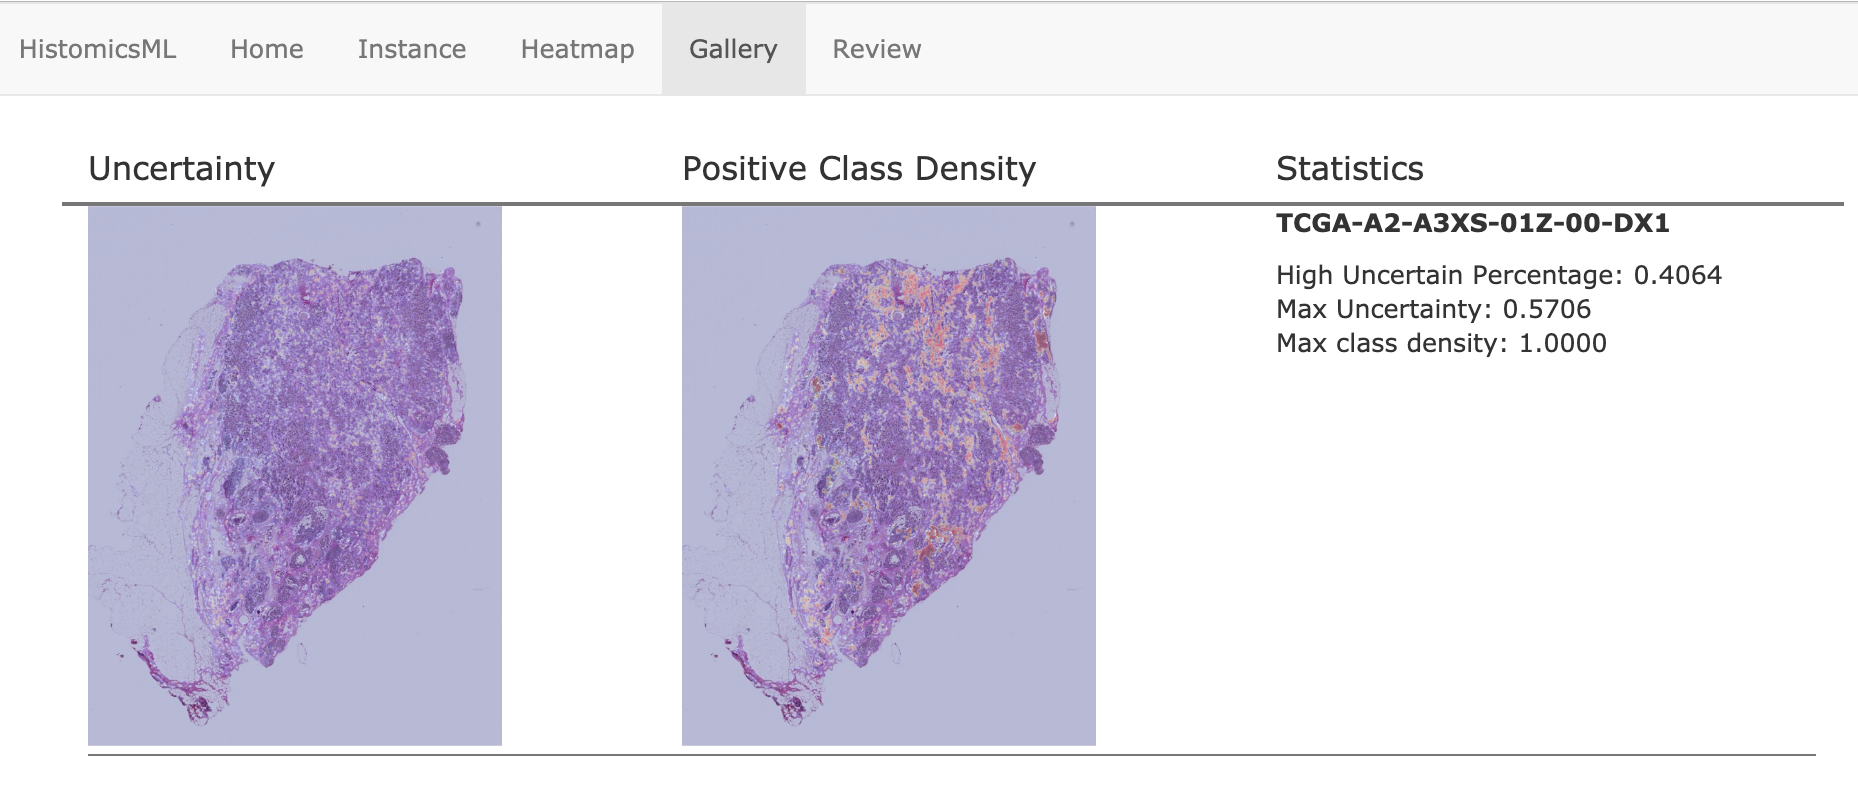
Task: Open the Uncertainty slide thumbnail
Action: pyautogui.click(x=295, y=475)
